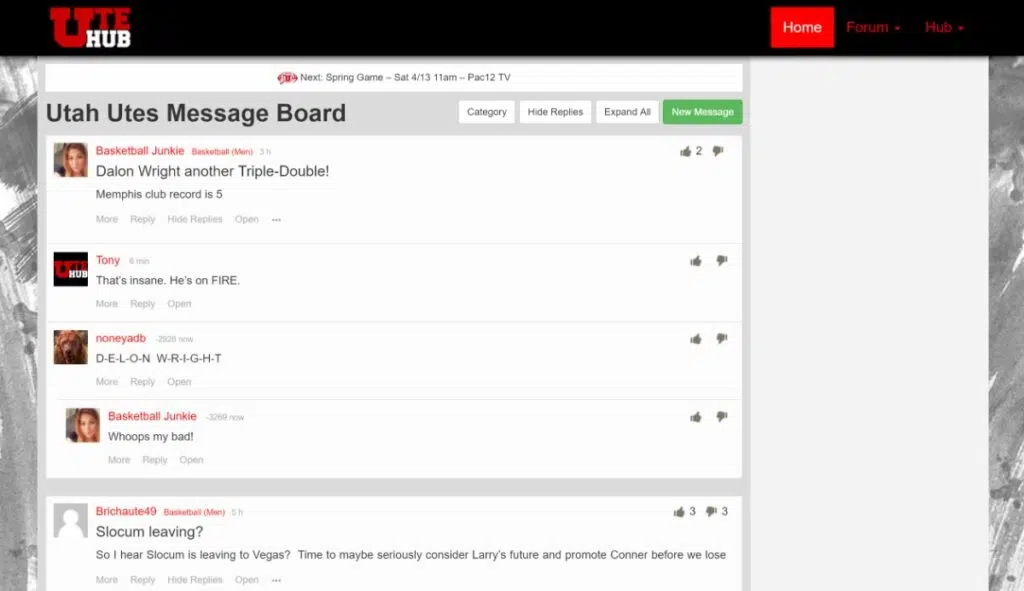Screen dimensions: 1024x591
Task: Thumbs up Basketball Junkie's Whoops reply
Action: click(x=695, y=416)
